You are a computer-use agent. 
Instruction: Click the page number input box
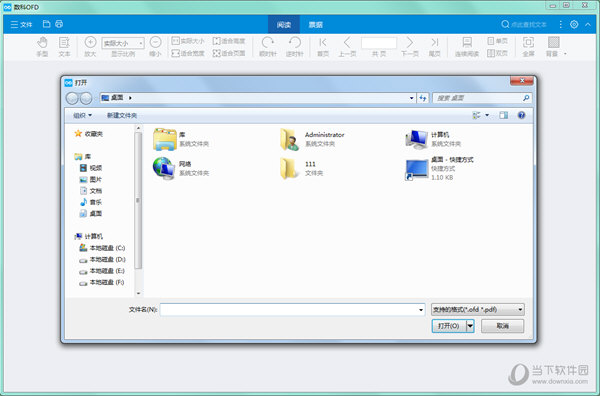pyautogui.click(x=379, y=43)
